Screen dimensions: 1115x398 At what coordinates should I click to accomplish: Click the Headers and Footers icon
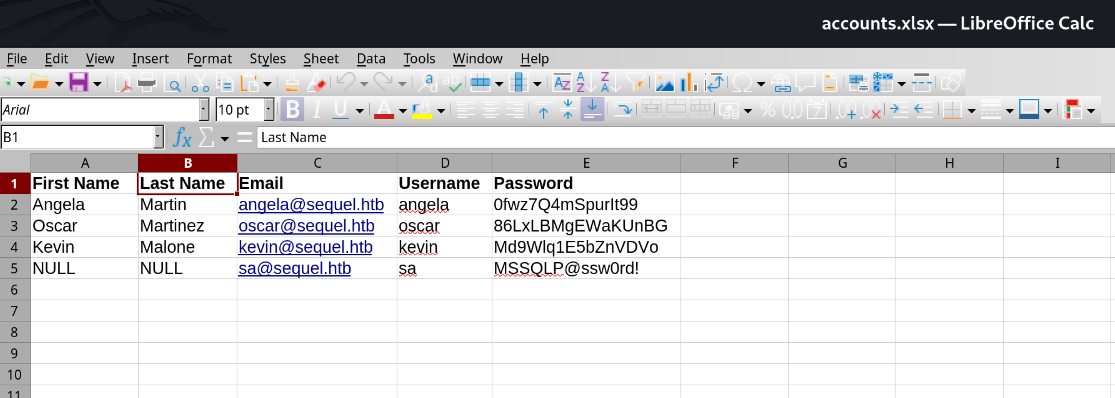click(830, 83)
